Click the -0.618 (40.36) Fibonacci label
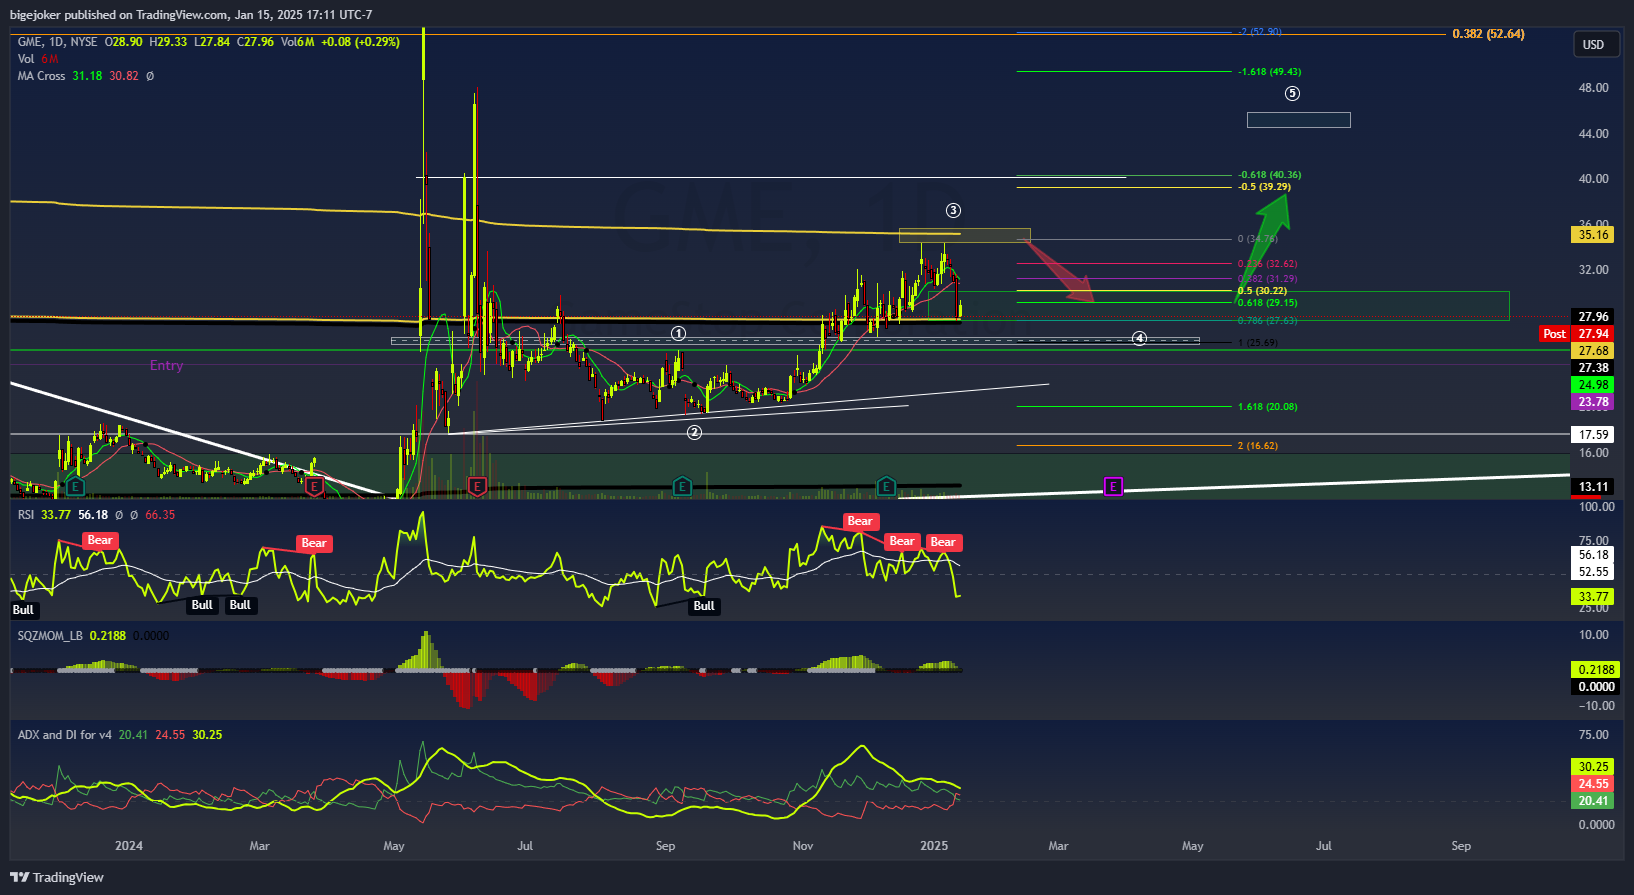 click(x=1269, y=175)
